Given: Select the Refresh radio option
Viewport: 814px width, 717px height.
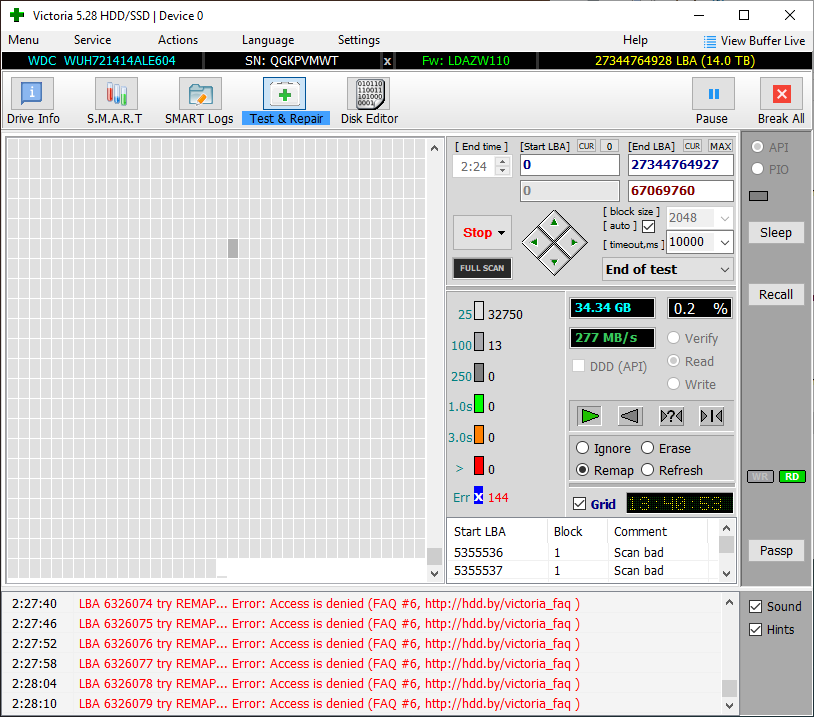Looking at the screenshot, I should [647, 470].
